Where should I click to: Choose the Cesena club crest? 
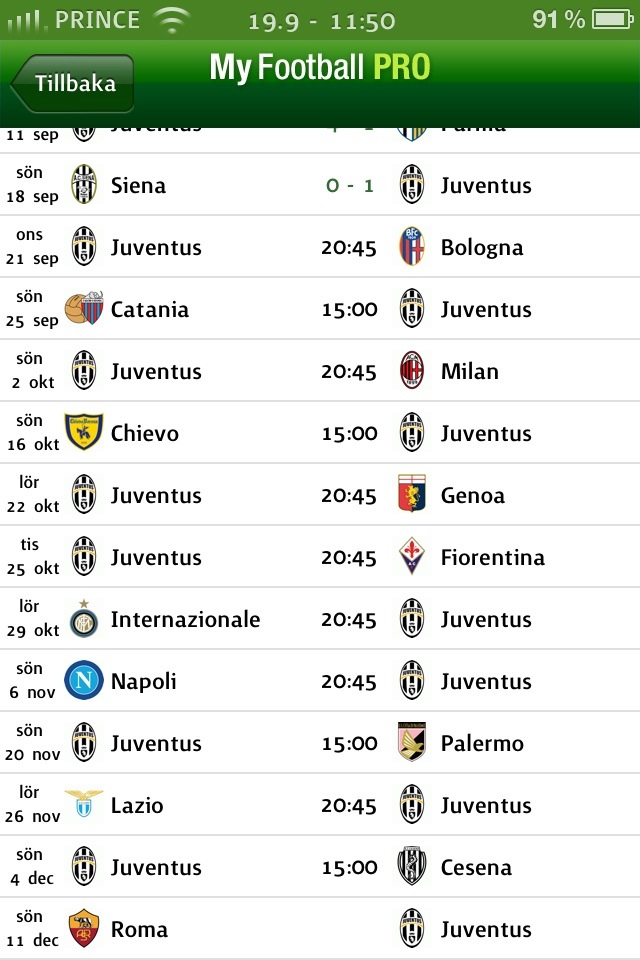[x=412, y=866]
